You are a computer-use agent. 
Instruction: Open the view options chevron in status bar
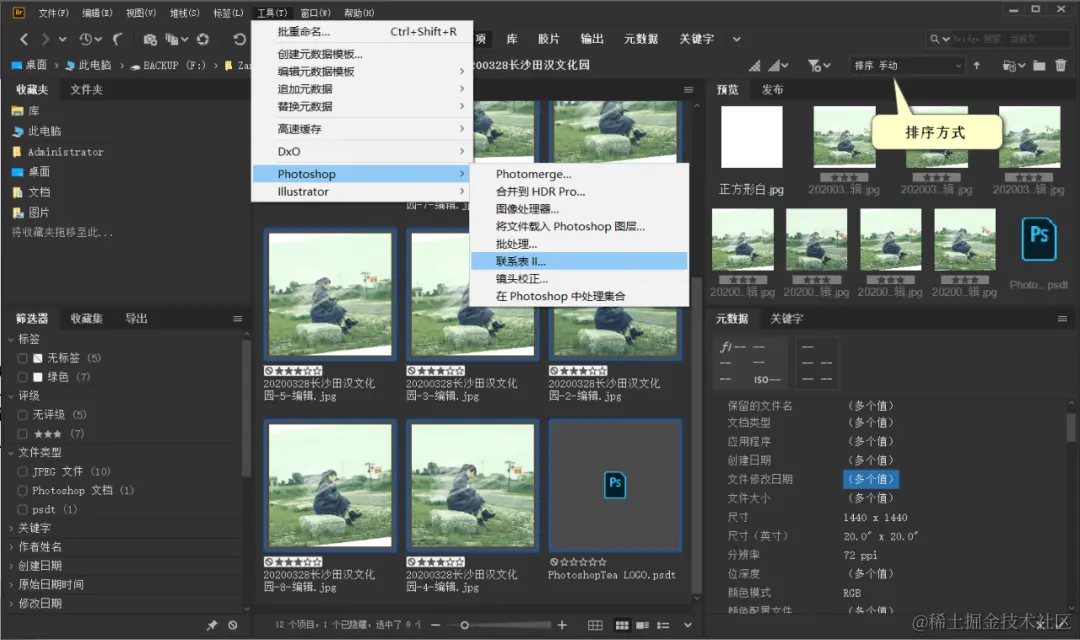[x=687, y=625]
